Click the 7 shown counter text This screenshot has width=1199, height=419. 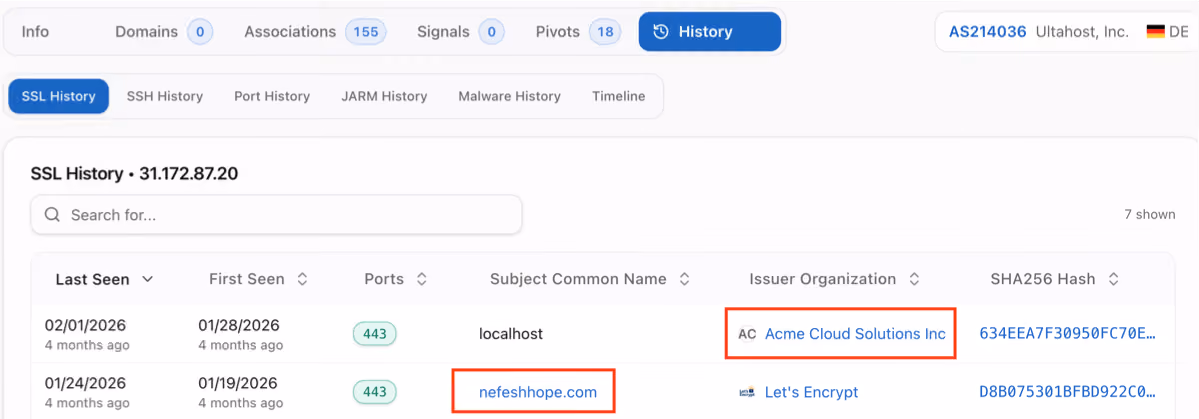(x=1149, y=214)
